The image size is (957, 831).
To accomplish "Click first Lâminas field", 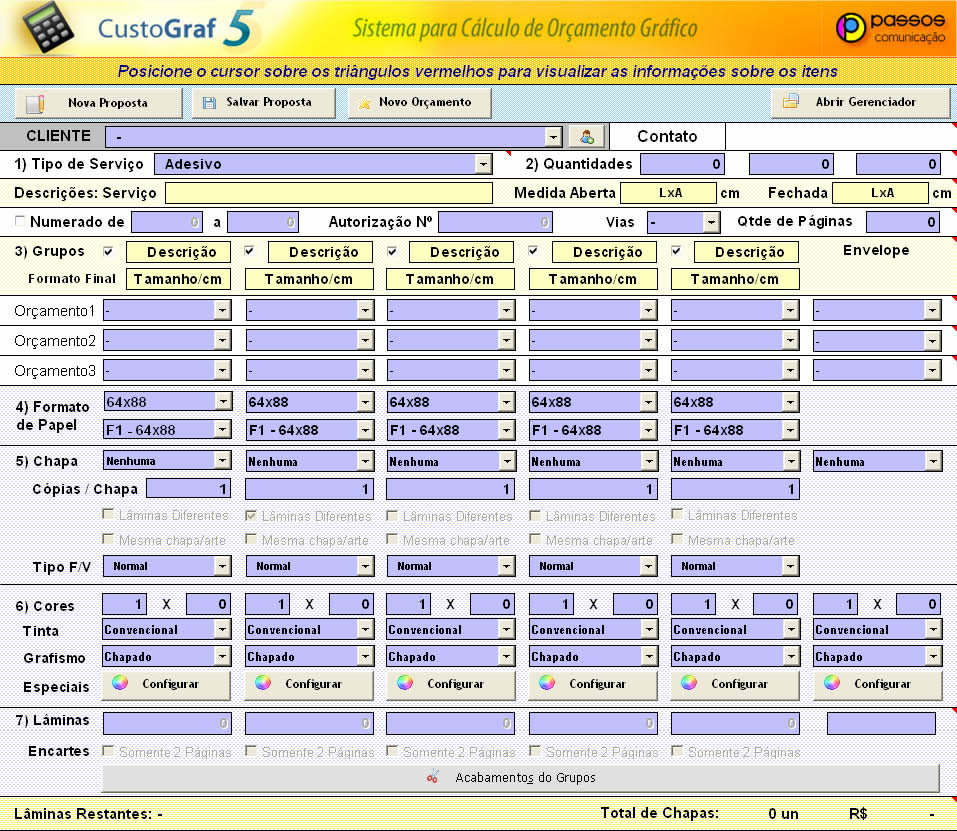I will pyautogui.click(x=167, y=723).
